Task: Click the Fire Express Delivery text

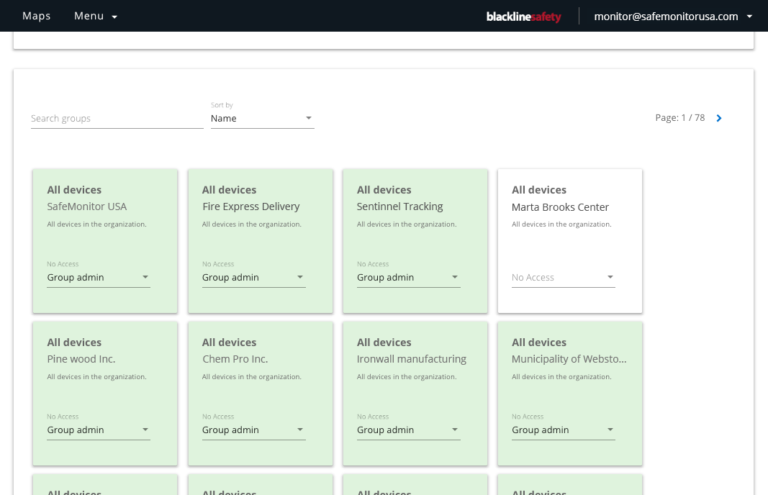Action: [251, 207]
